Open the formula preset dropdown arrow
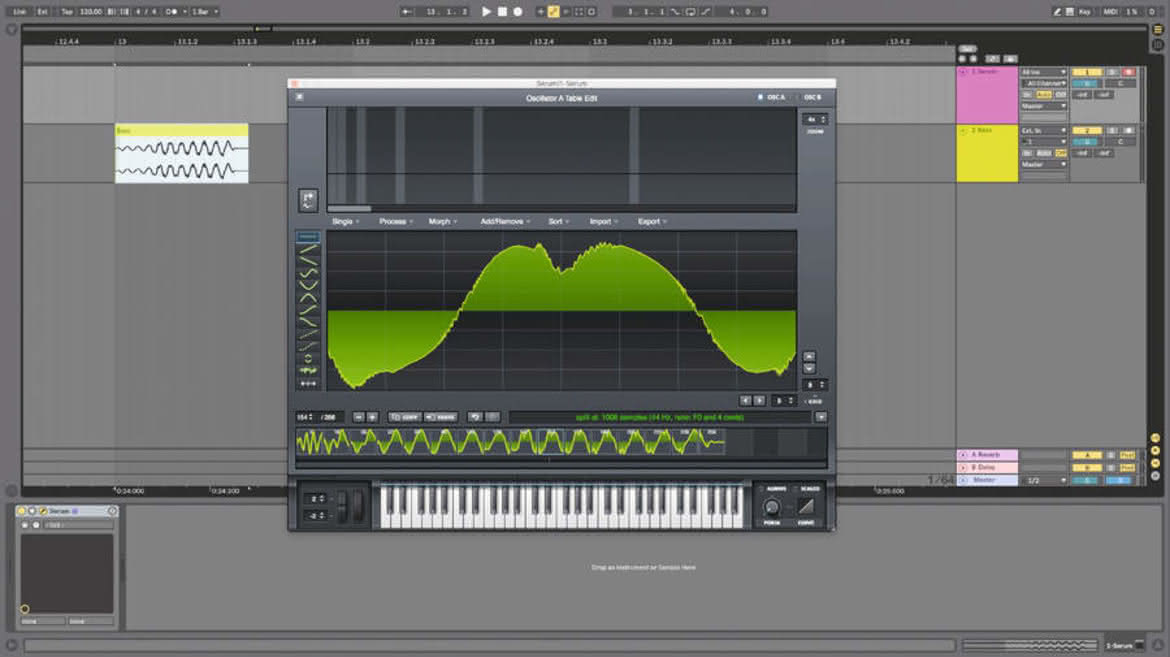The width and height of the screenshot is (1170, 657). pos(821,417)
